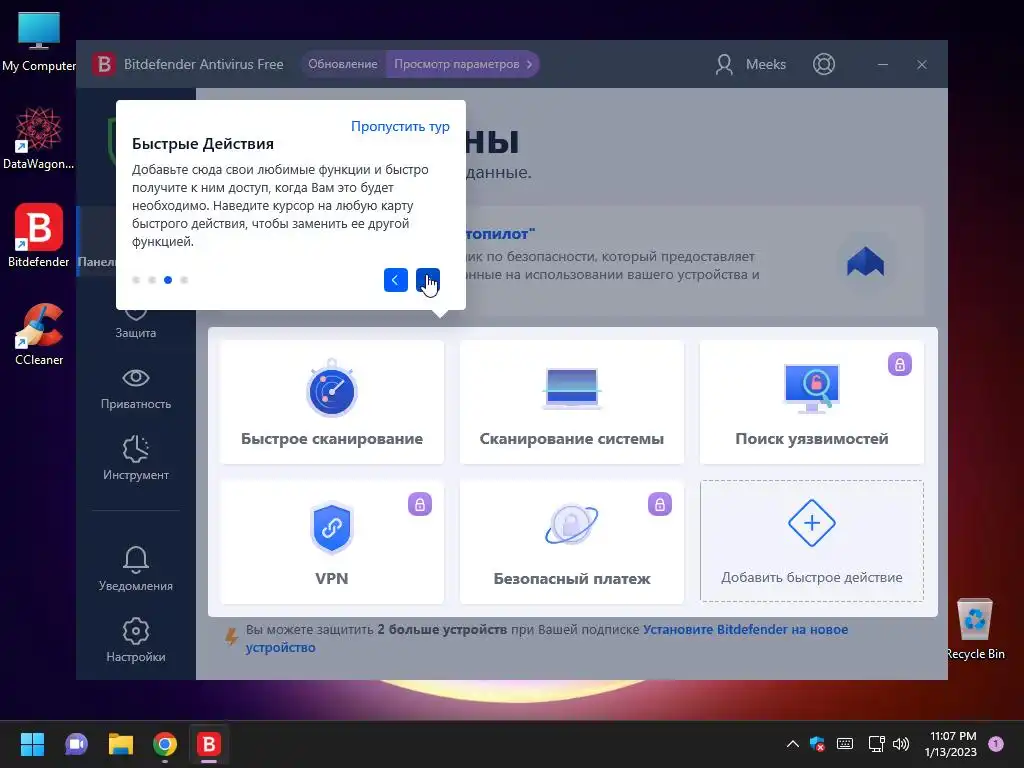This screenshot has width=1024, height=768.
Task: Open CCleaner desktop shortcut
Action: point(39,334)
